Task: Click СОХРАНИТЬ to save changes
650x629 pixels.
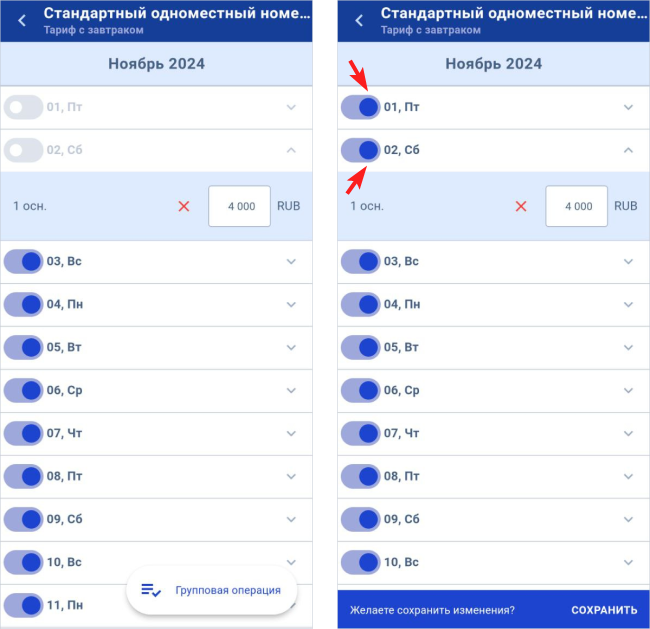Action: [x=604, y=610]
